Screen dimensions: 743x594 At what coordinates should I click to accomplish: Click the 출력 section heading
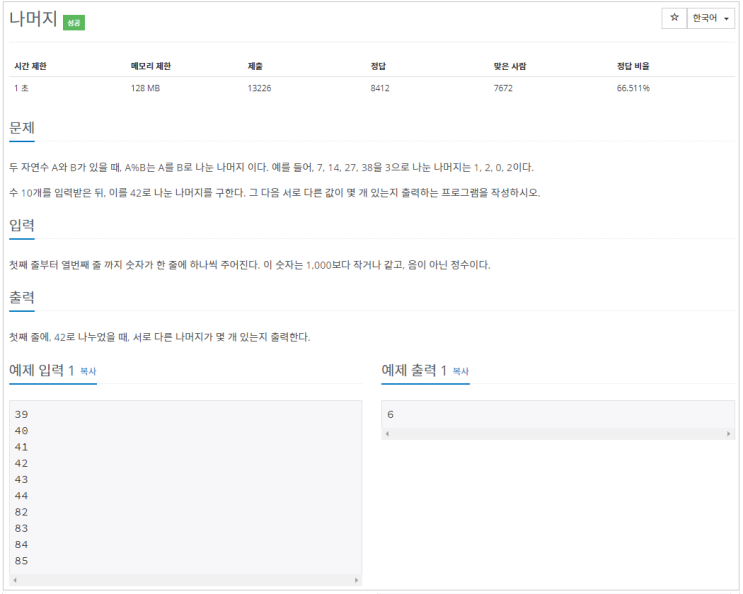[x=22, y=297]
